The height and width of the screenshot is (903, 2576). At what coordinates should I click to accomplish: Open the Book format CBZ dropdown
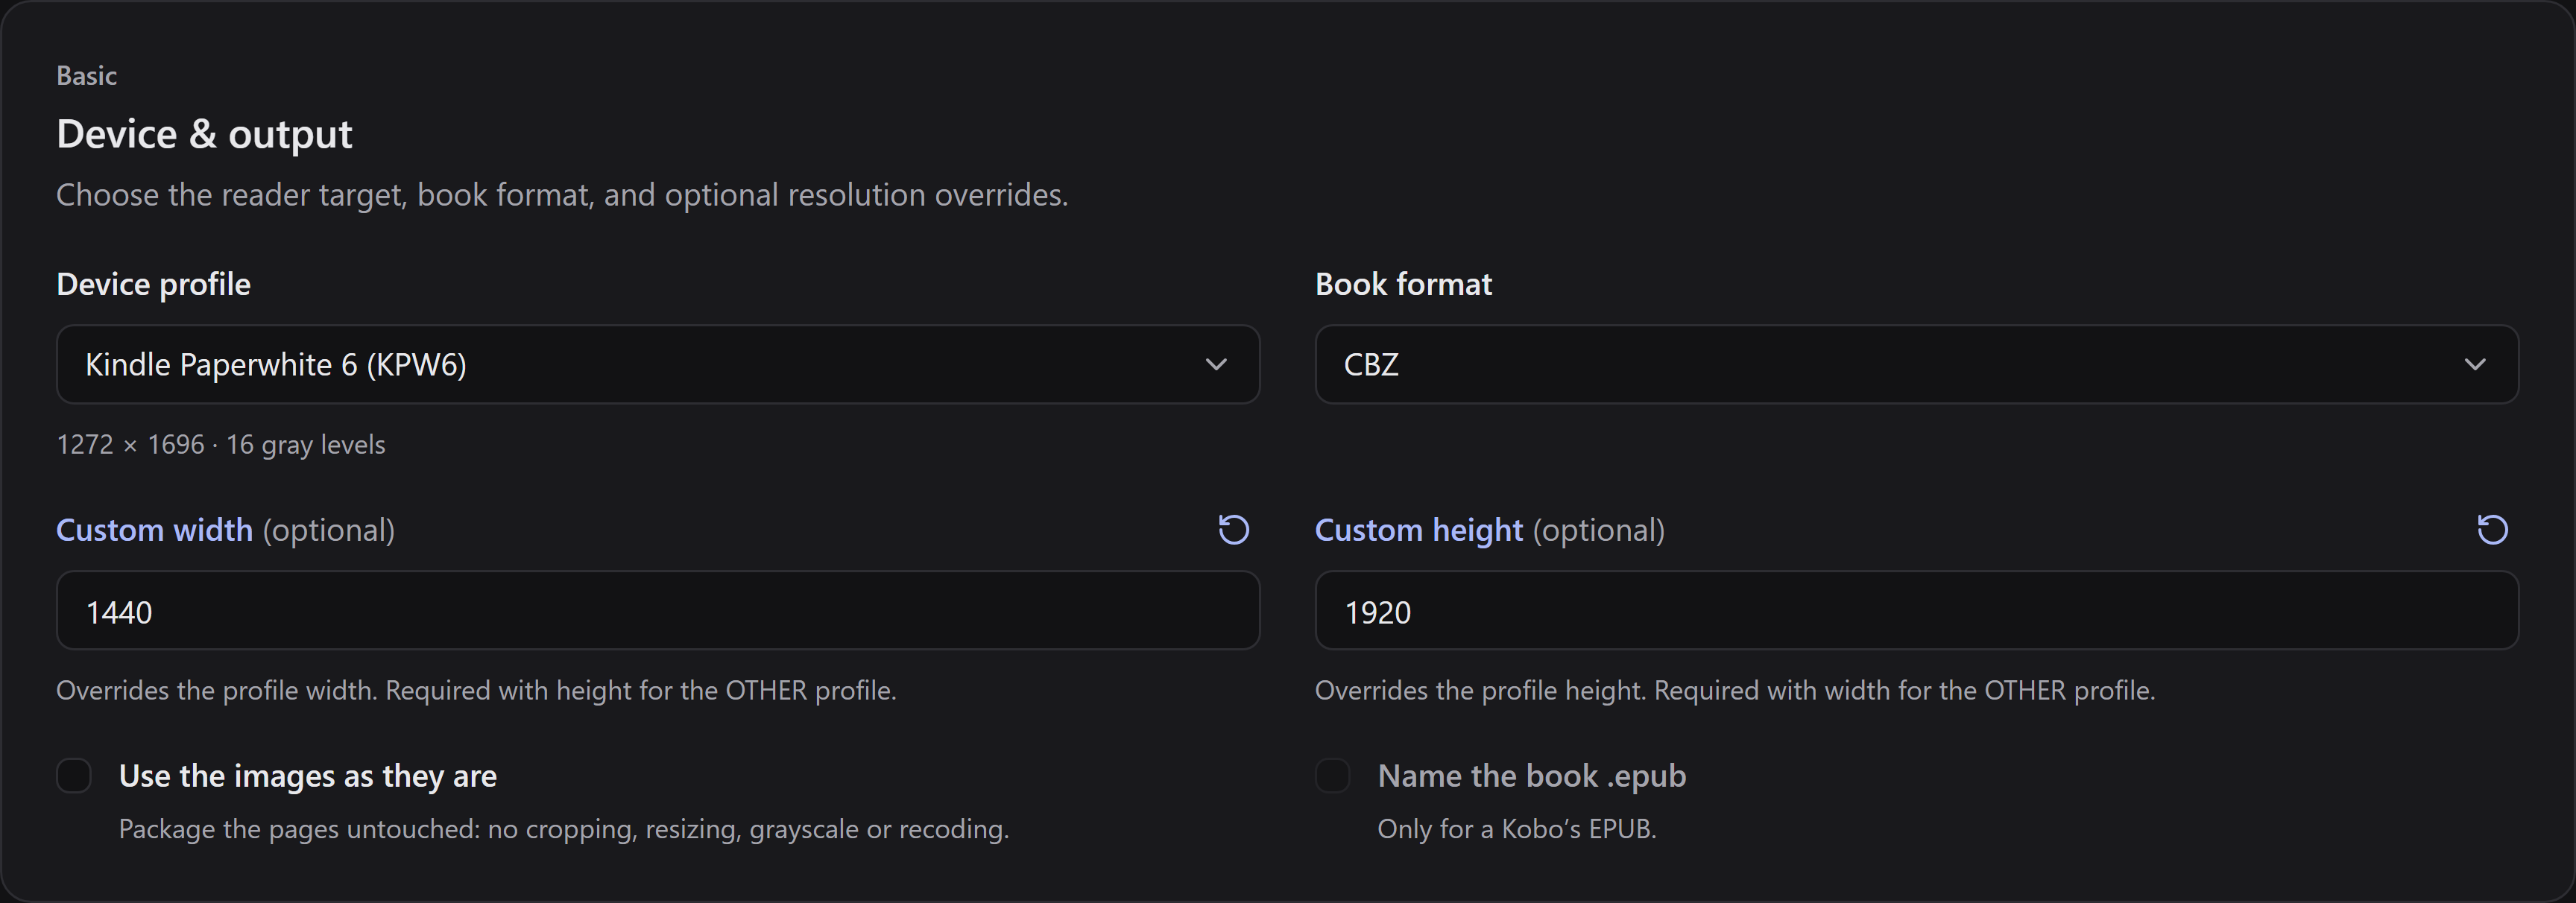coord(1916,364)
